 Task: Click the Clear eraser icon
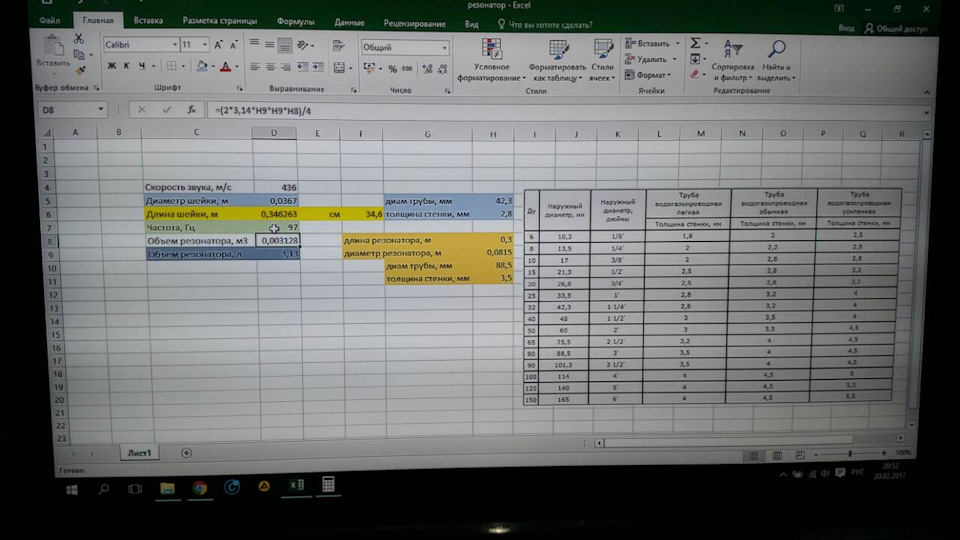694,74
